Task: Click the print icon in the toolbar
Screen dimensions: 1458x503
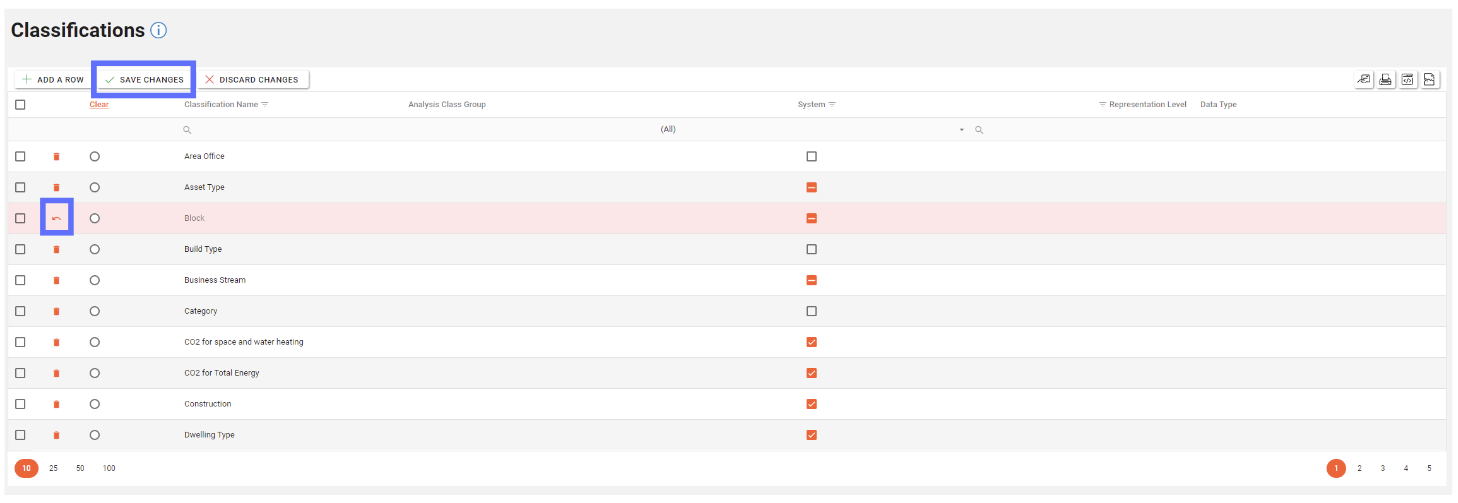Action: (1386, 80)
